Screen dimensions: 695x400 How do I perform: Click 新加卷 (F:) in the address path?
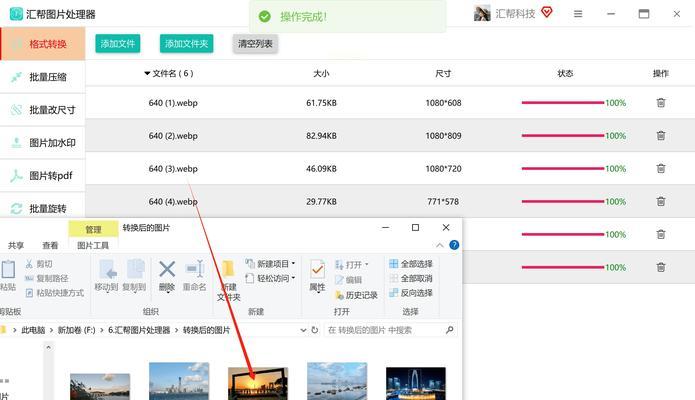click(76, 330)
